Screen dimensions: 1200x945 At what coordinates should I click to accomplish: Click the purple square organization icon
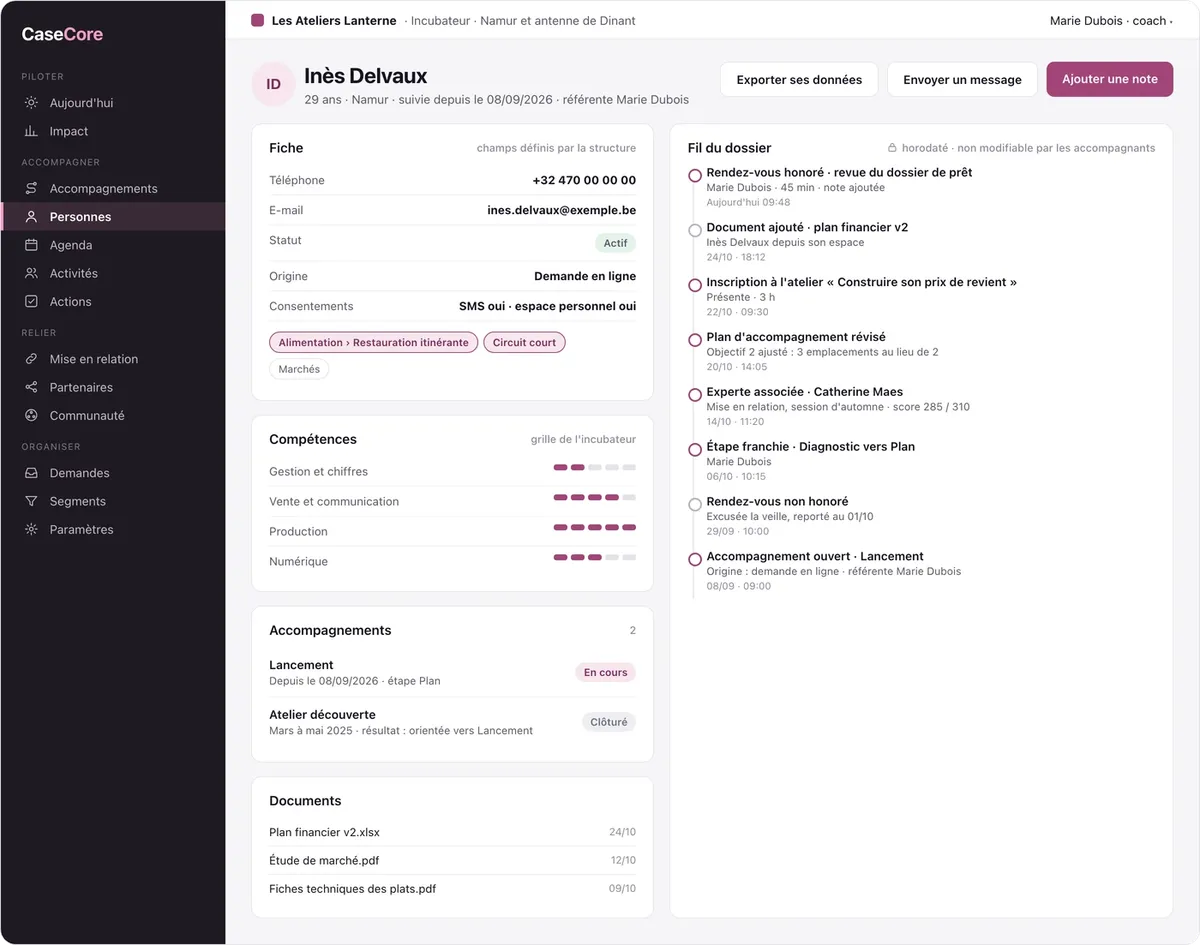(257, 20)
